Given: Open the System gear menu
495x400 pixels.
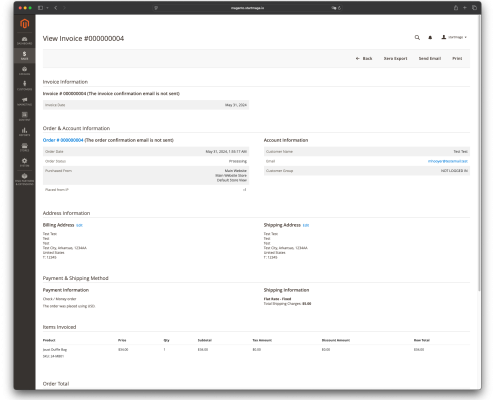Looking at the screenshot, I should point(24,163).
